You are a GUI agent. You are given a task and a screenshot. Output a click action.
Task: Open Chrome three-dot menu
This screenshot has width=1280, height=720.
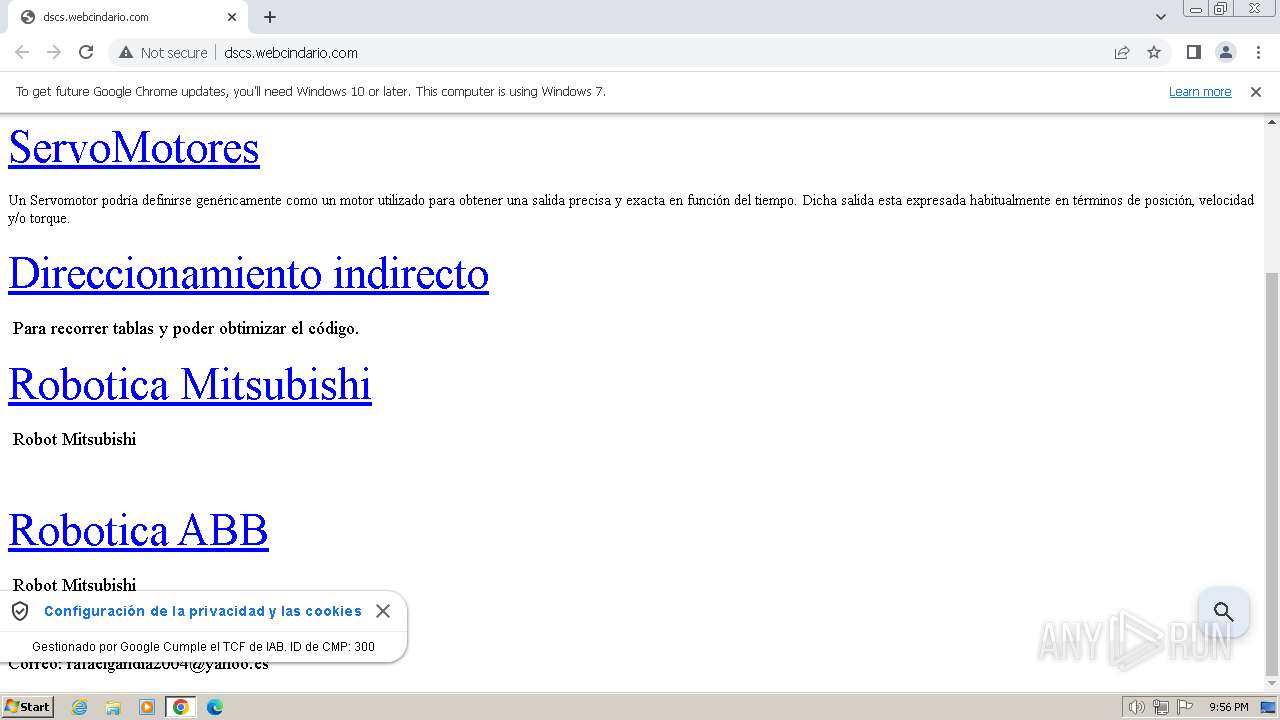click(x=1258, y=52)
